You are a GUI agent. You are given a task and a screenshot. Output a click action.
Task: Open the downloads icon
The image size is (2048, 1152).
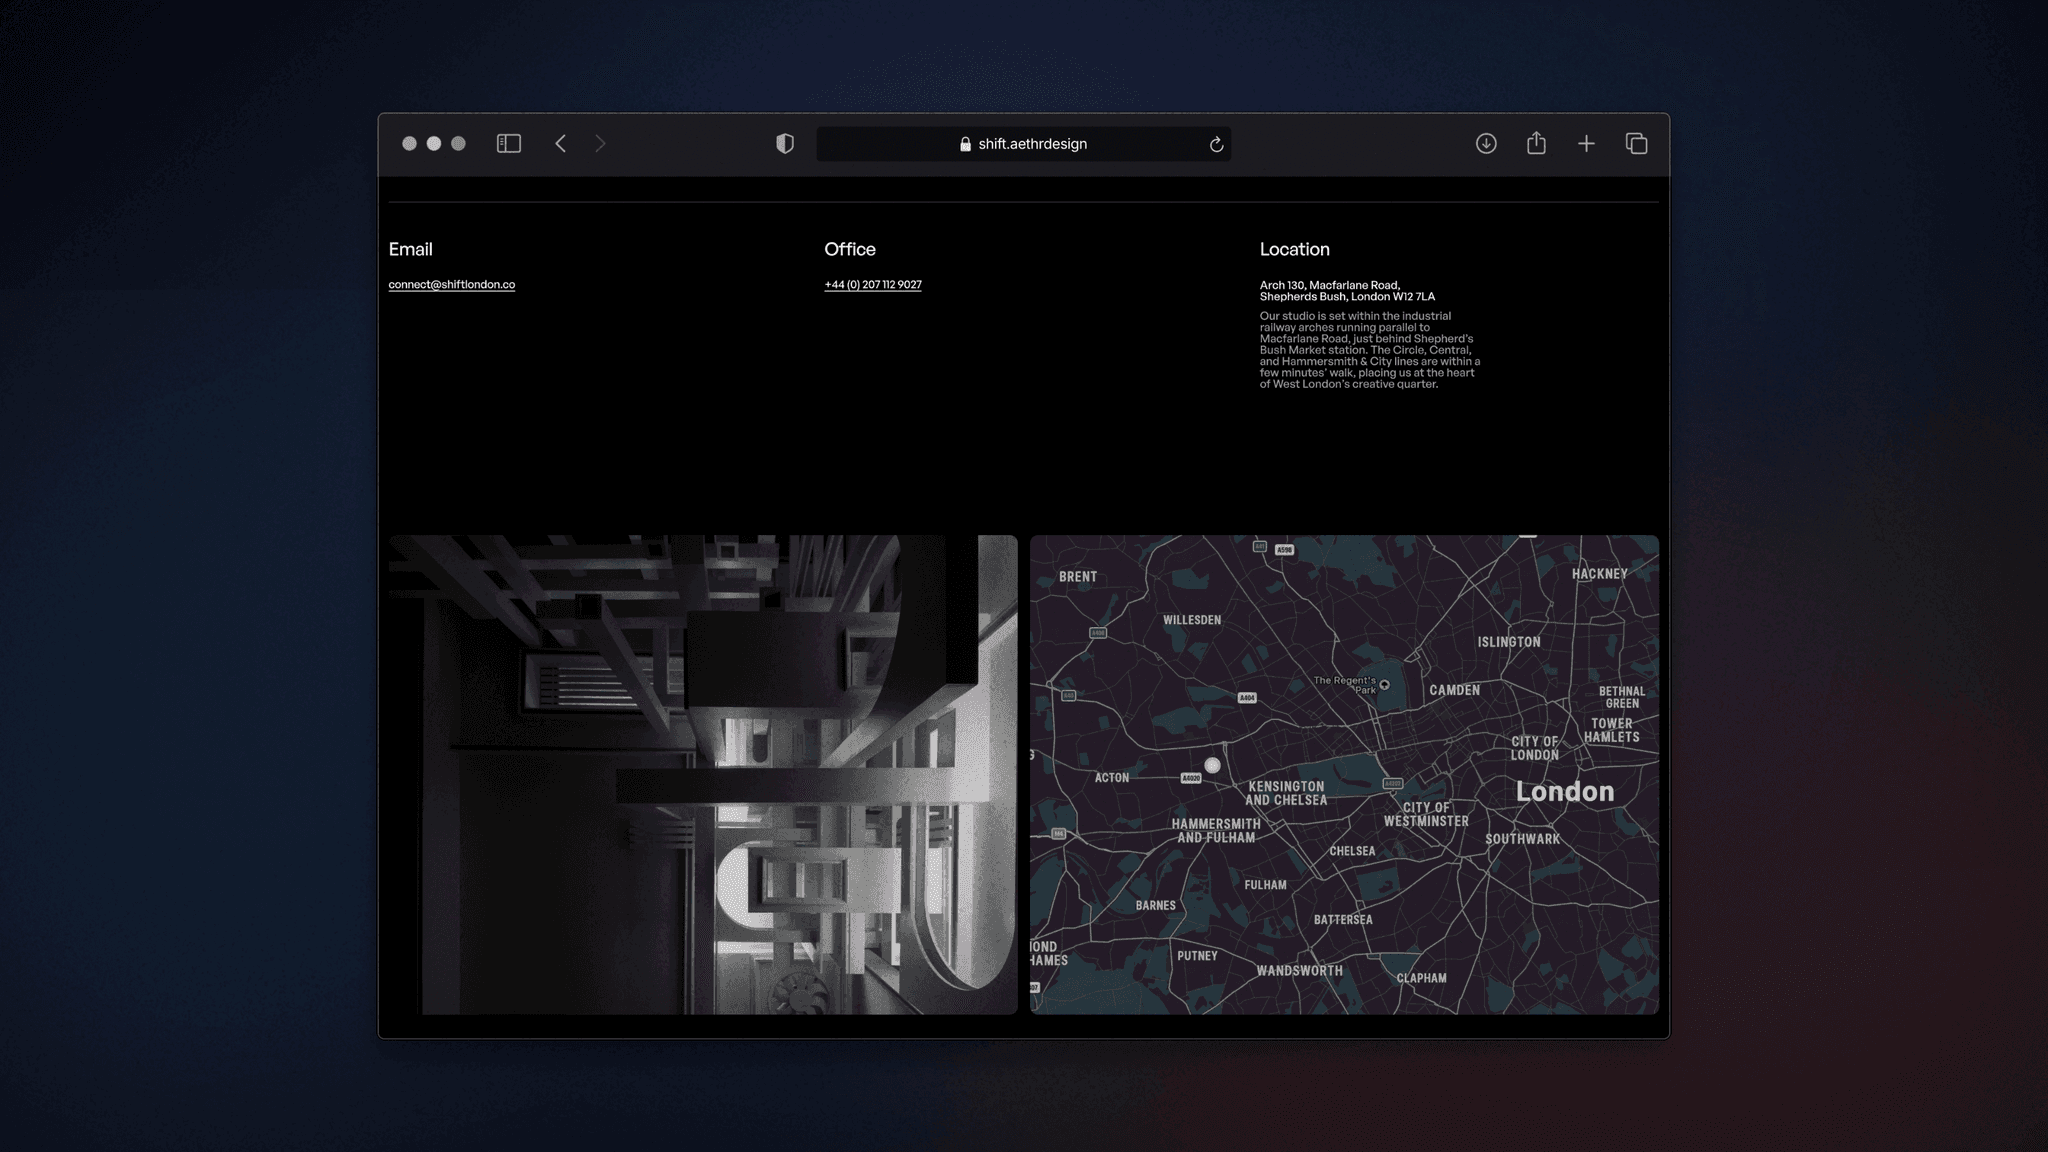(1486, 144)
